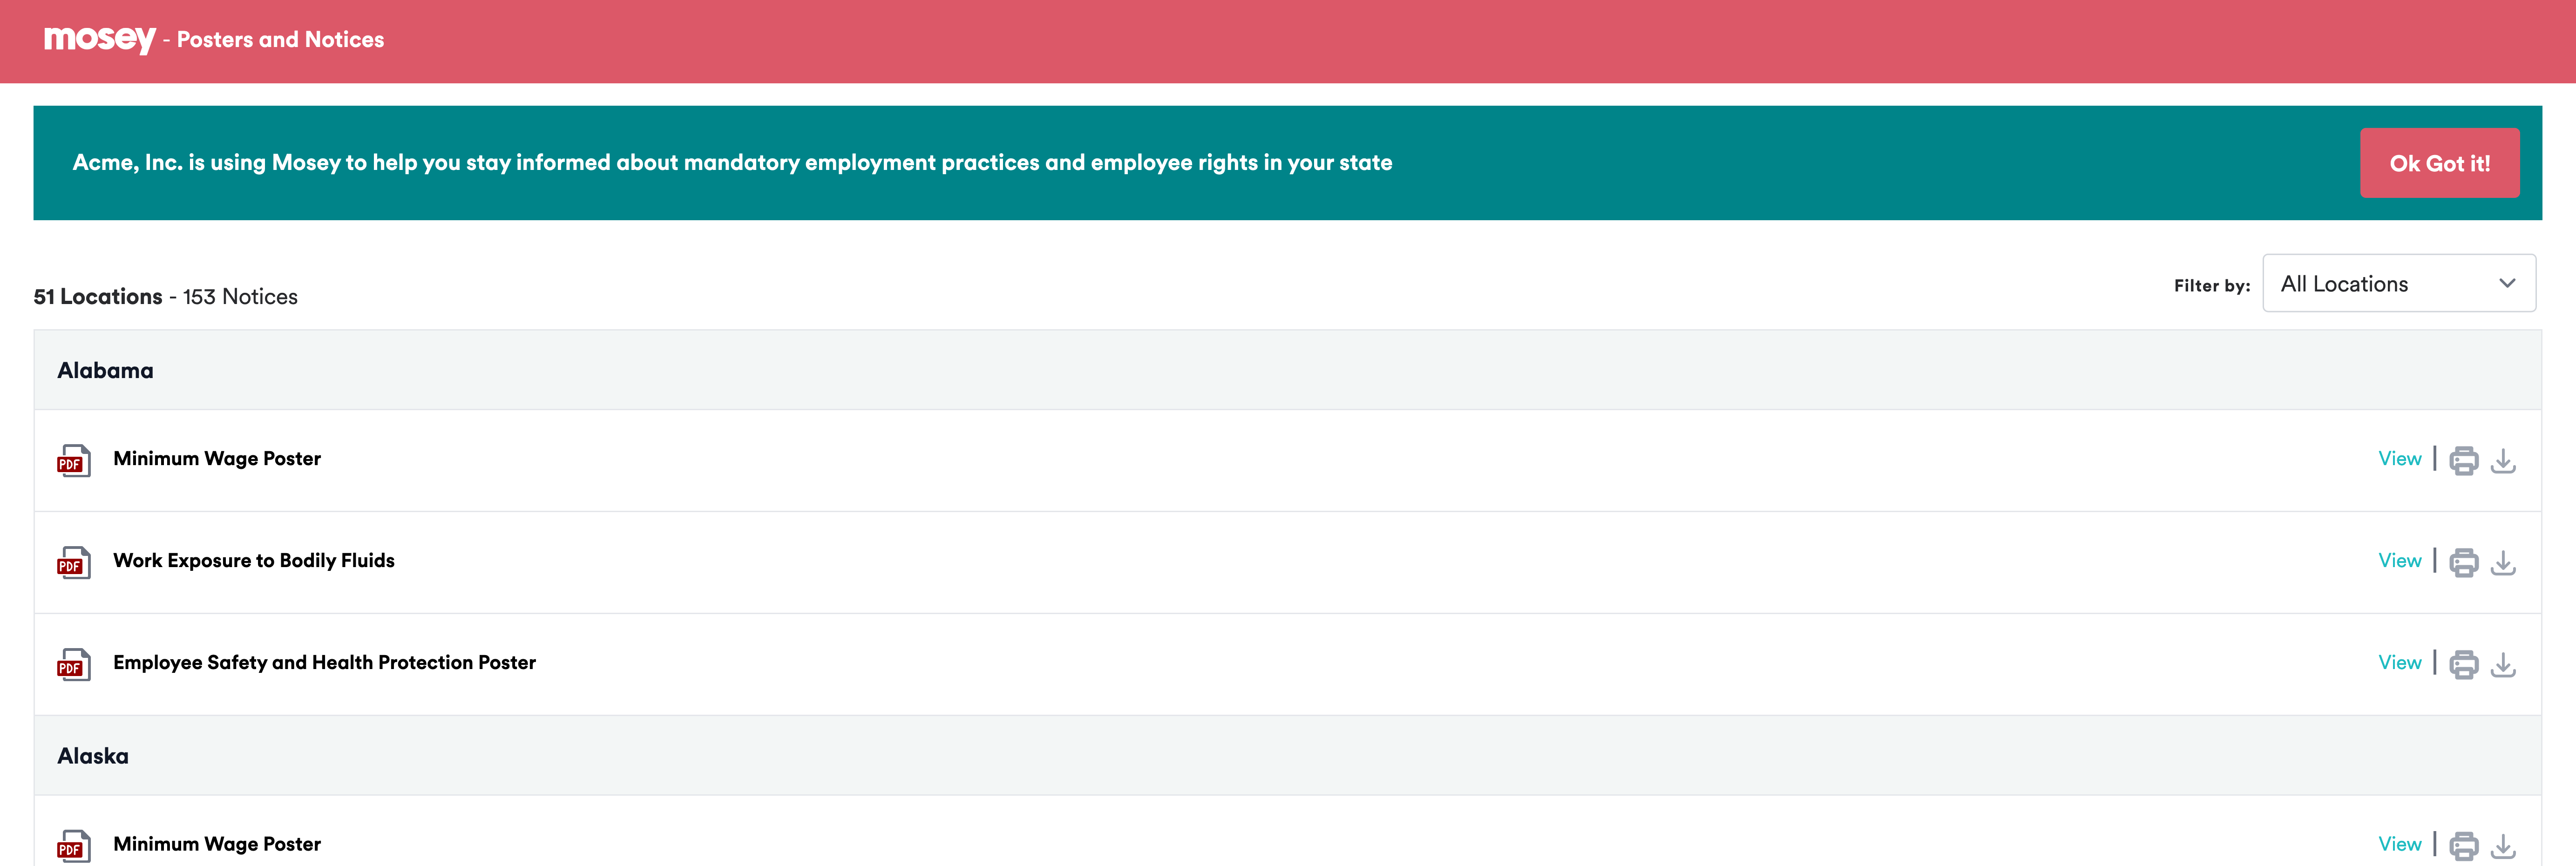Click PDF icon for Alaska Minimum Wage Poster
Image resolution: width=2576 pixels, height=866 pixels.
pyautogui.click(x=73, y=846)
